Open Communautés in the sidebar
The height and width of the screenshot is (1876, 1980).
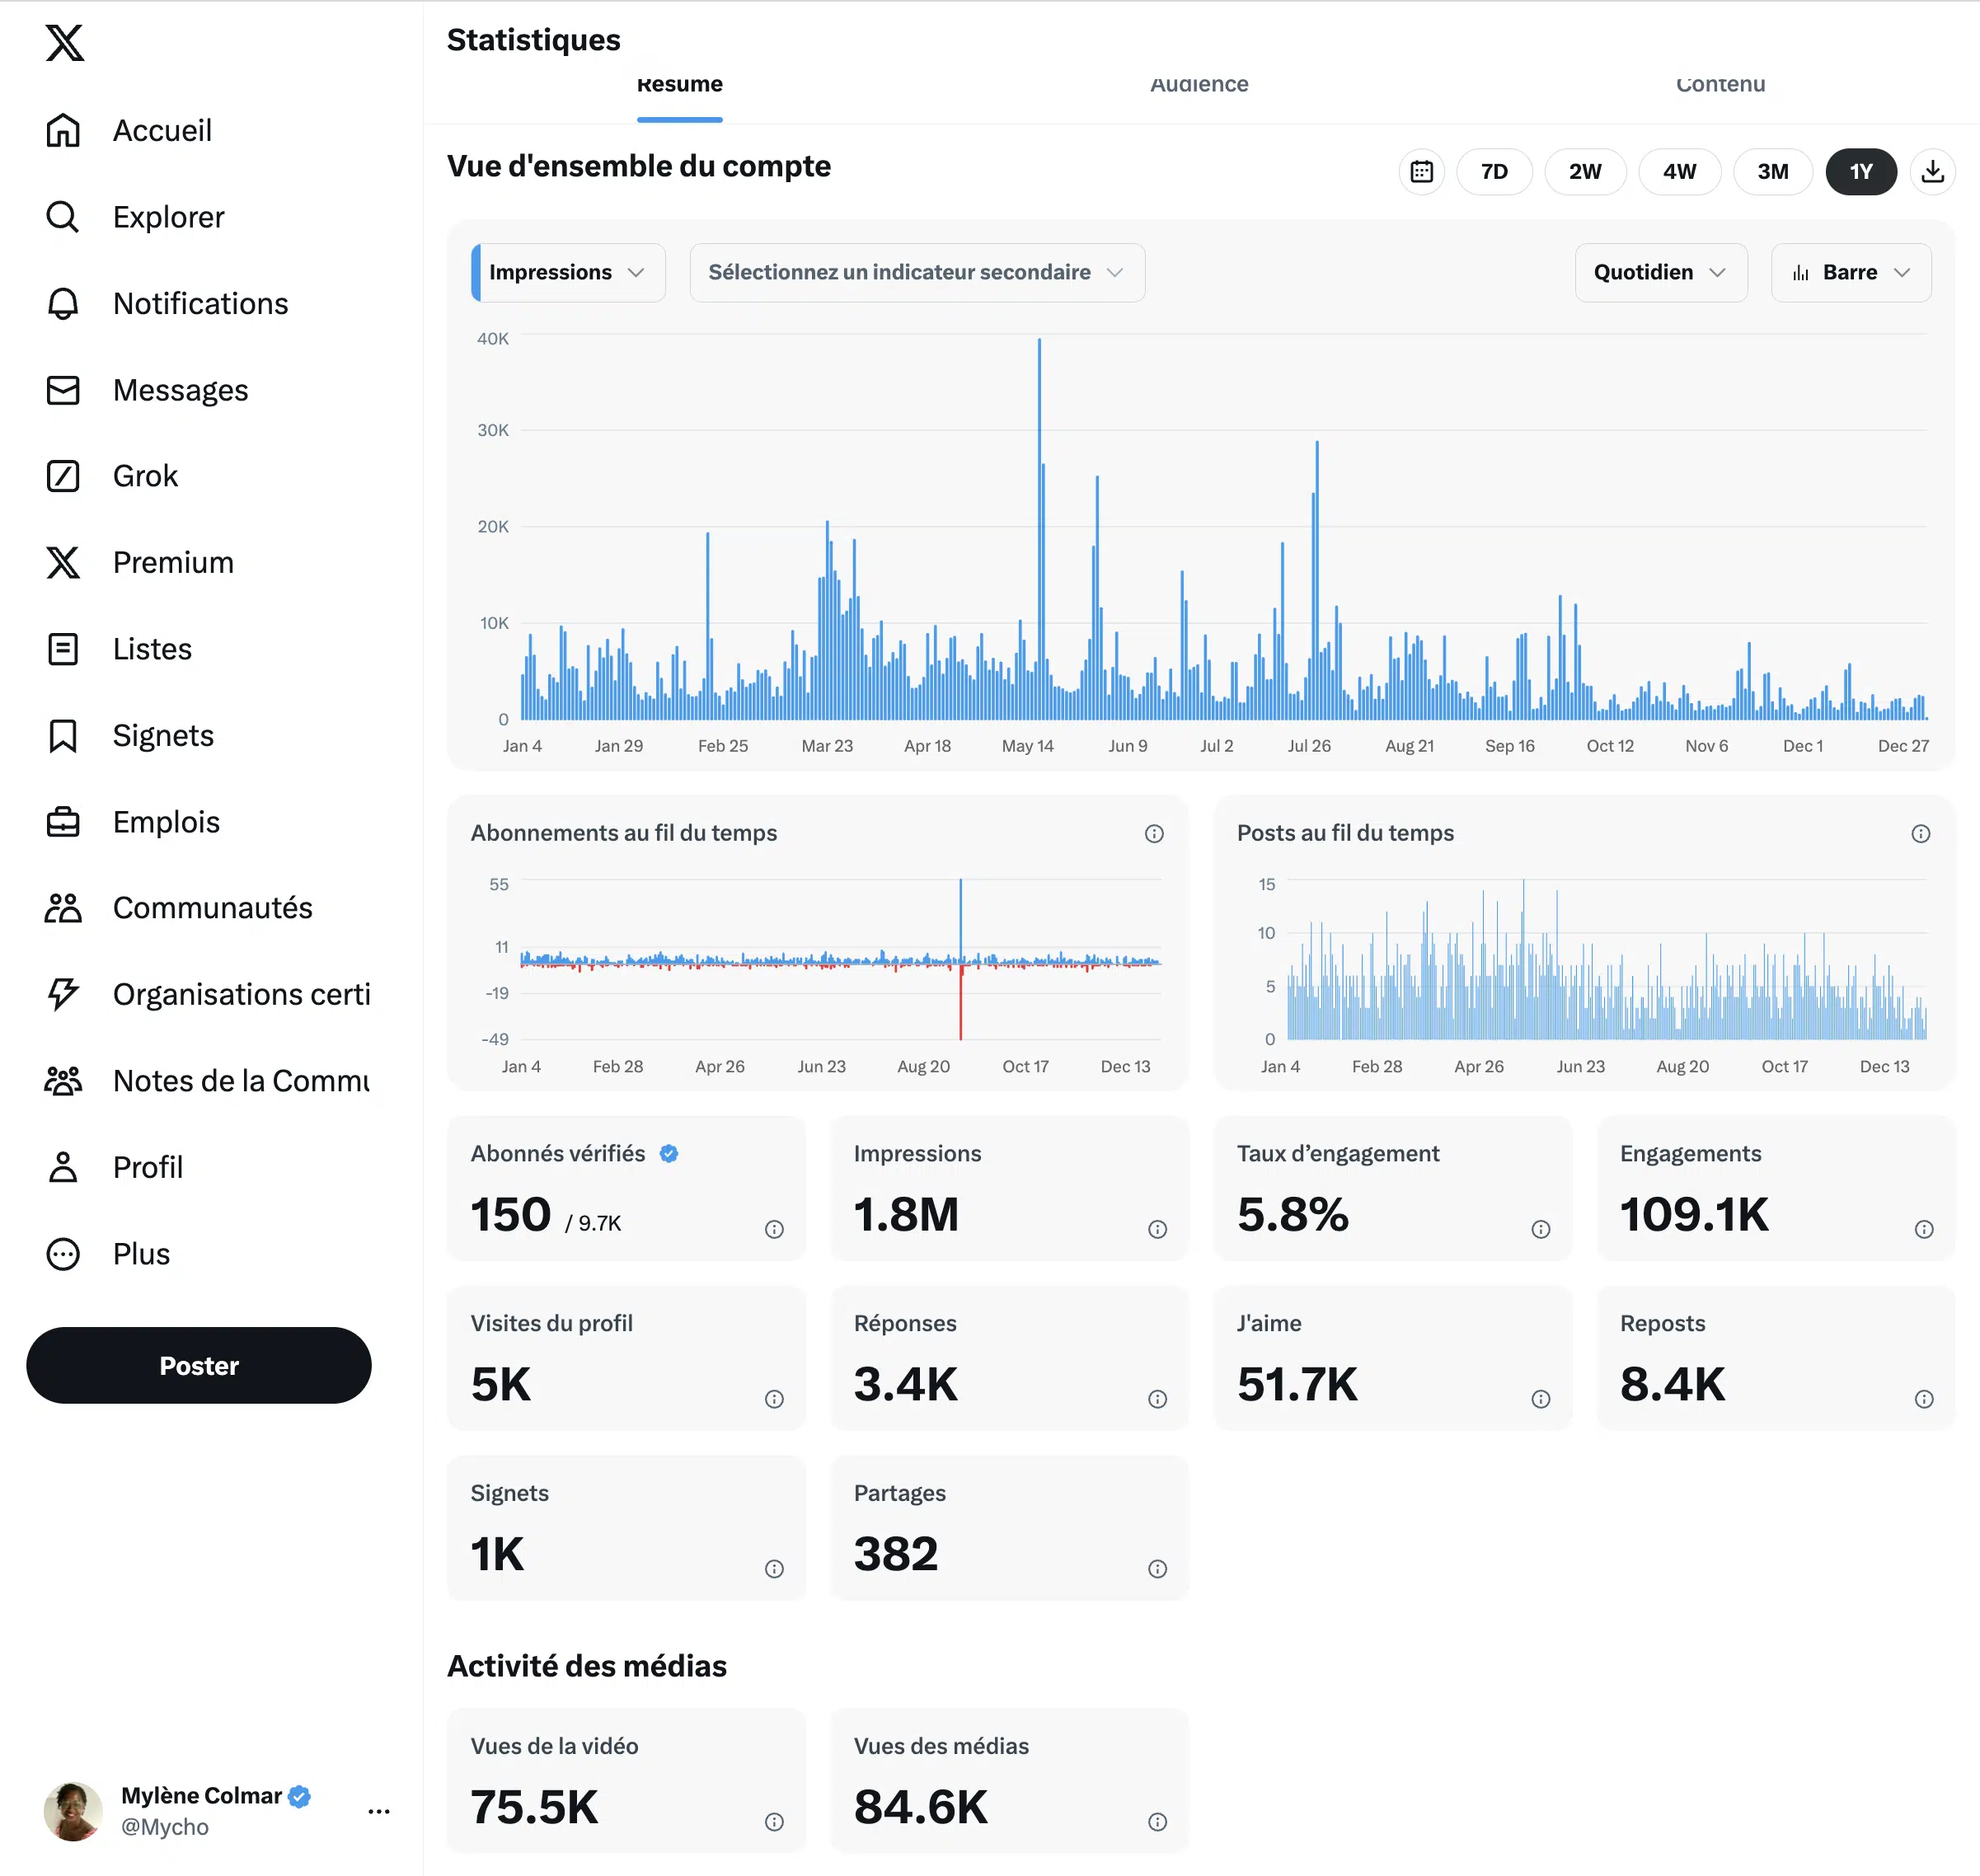click(x=211, y=908)
